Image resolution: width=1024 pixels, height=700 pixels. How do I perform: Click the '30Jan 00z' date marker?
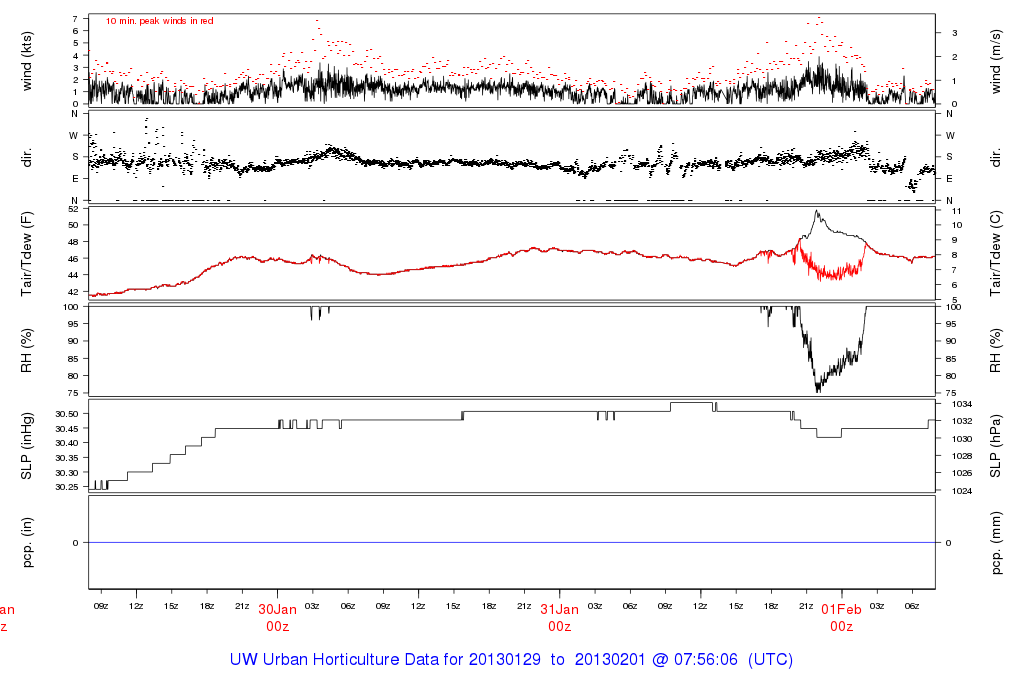(278, 618)
